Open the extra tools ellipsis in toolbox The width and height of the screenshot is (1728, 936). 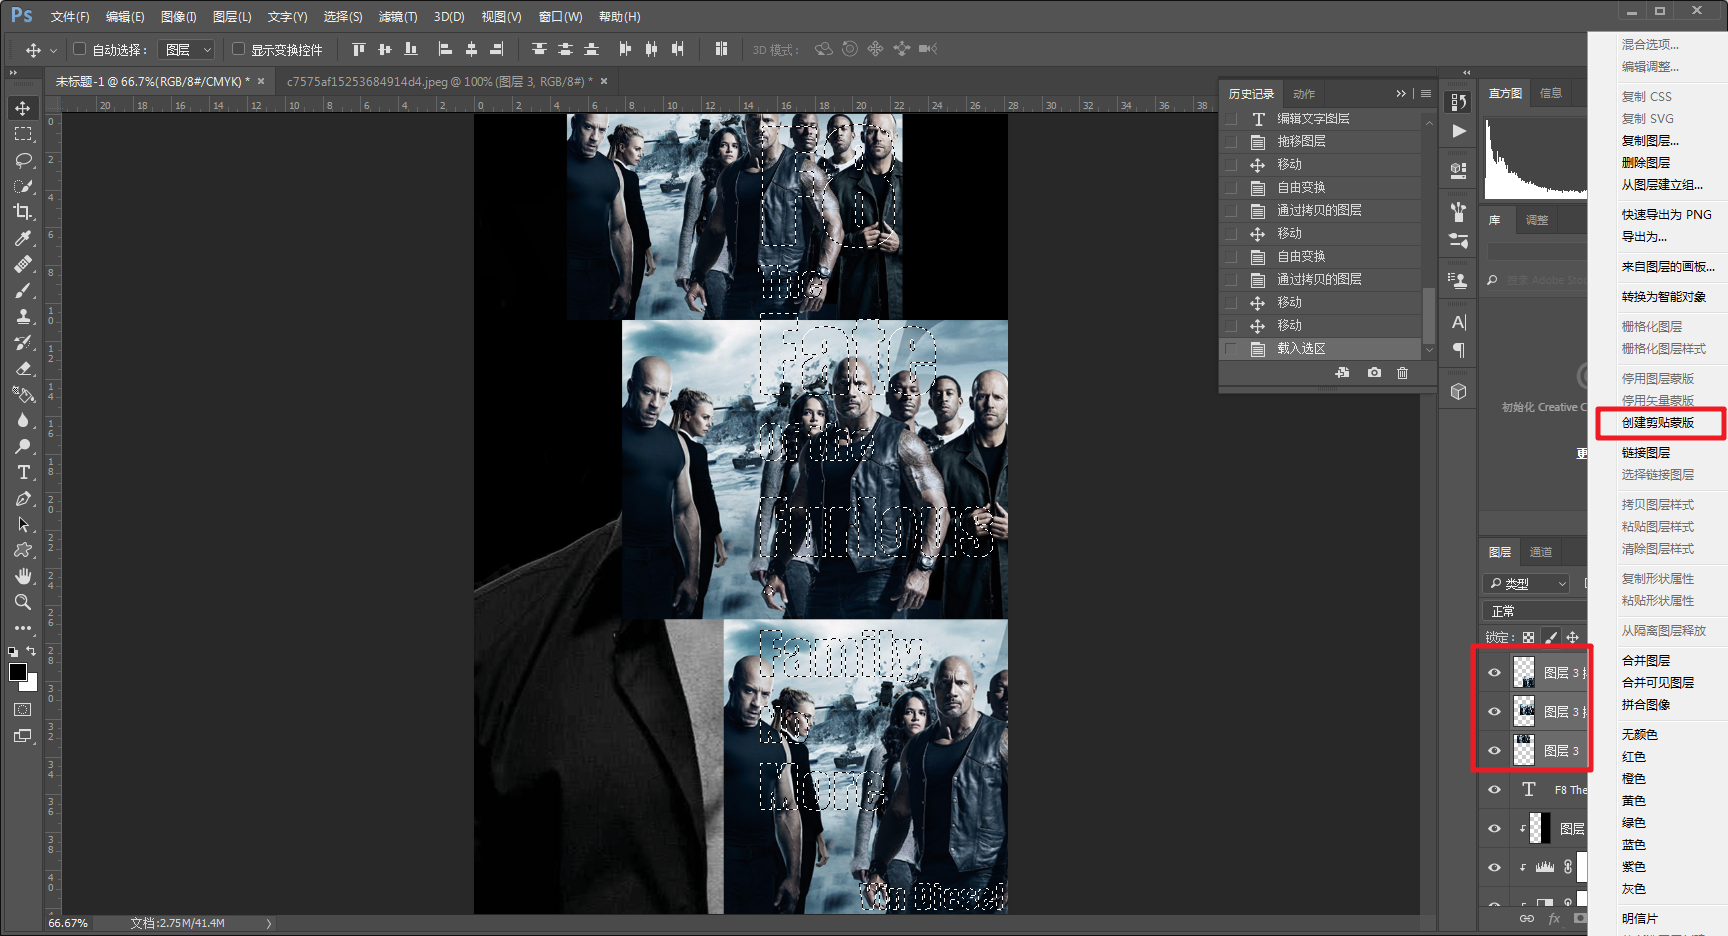coord(22,628)
